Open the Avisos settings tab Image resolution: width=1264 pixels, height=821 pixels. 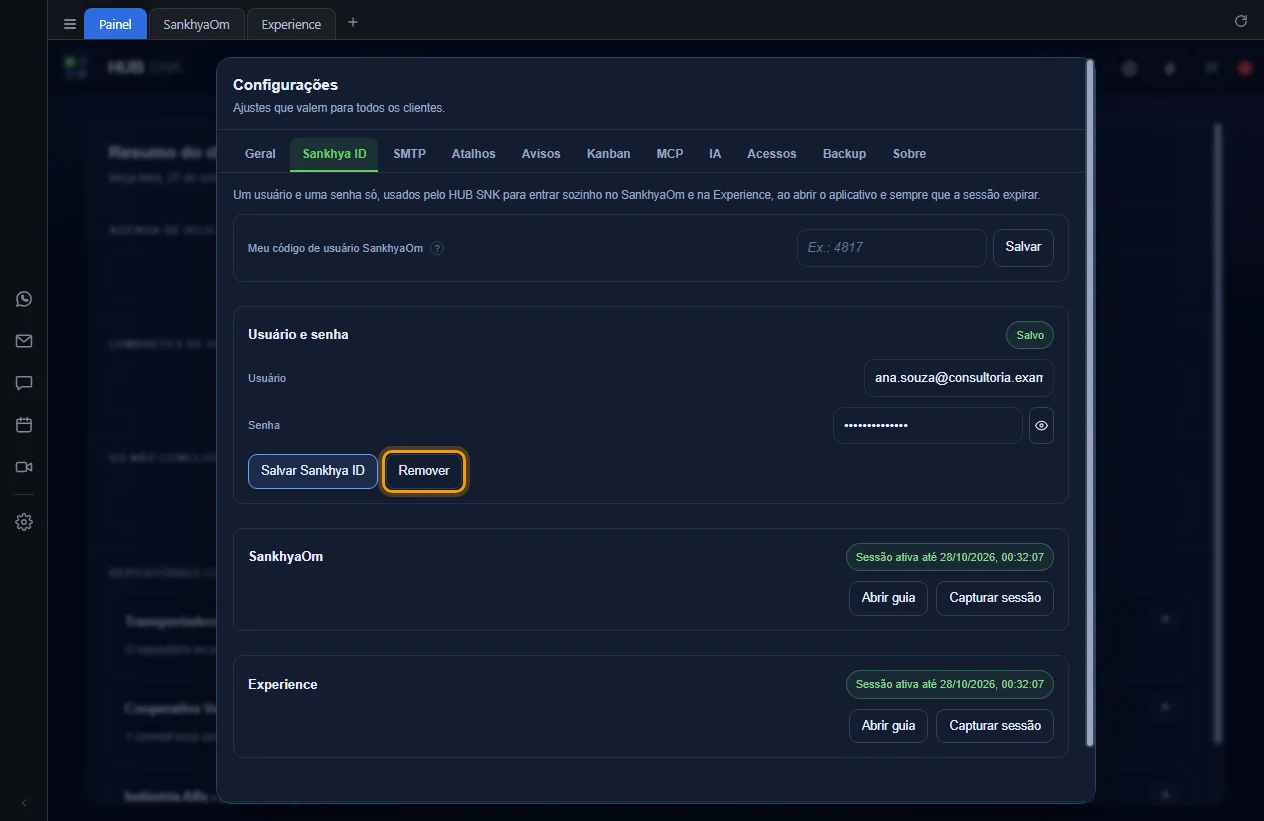(x=541, y=154)
